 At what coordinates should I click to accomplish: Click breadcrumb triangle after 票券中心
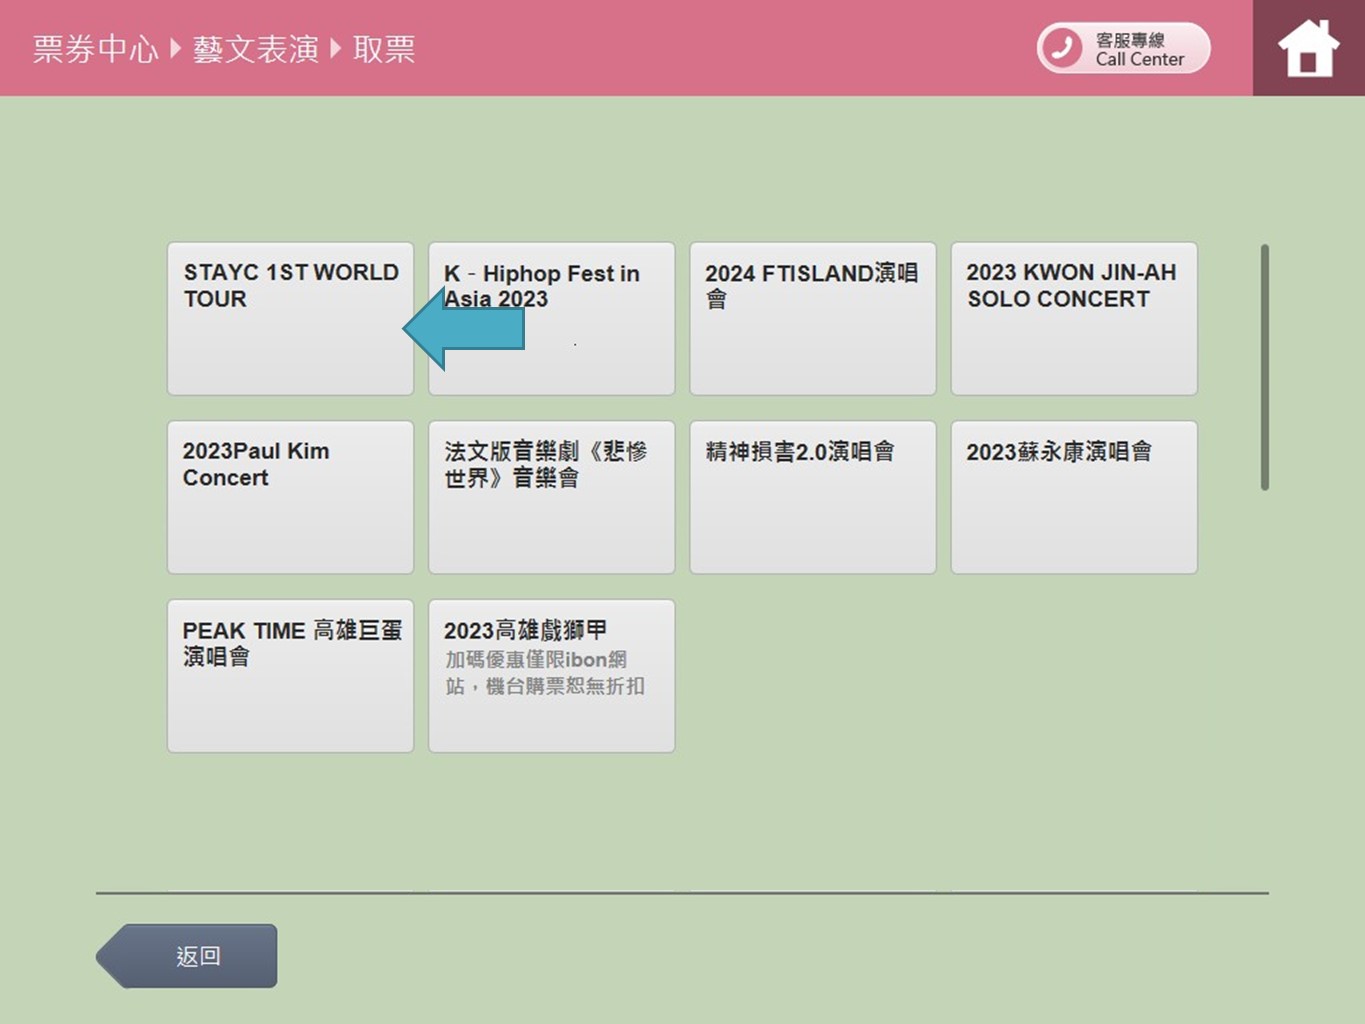tap(175, 48)
